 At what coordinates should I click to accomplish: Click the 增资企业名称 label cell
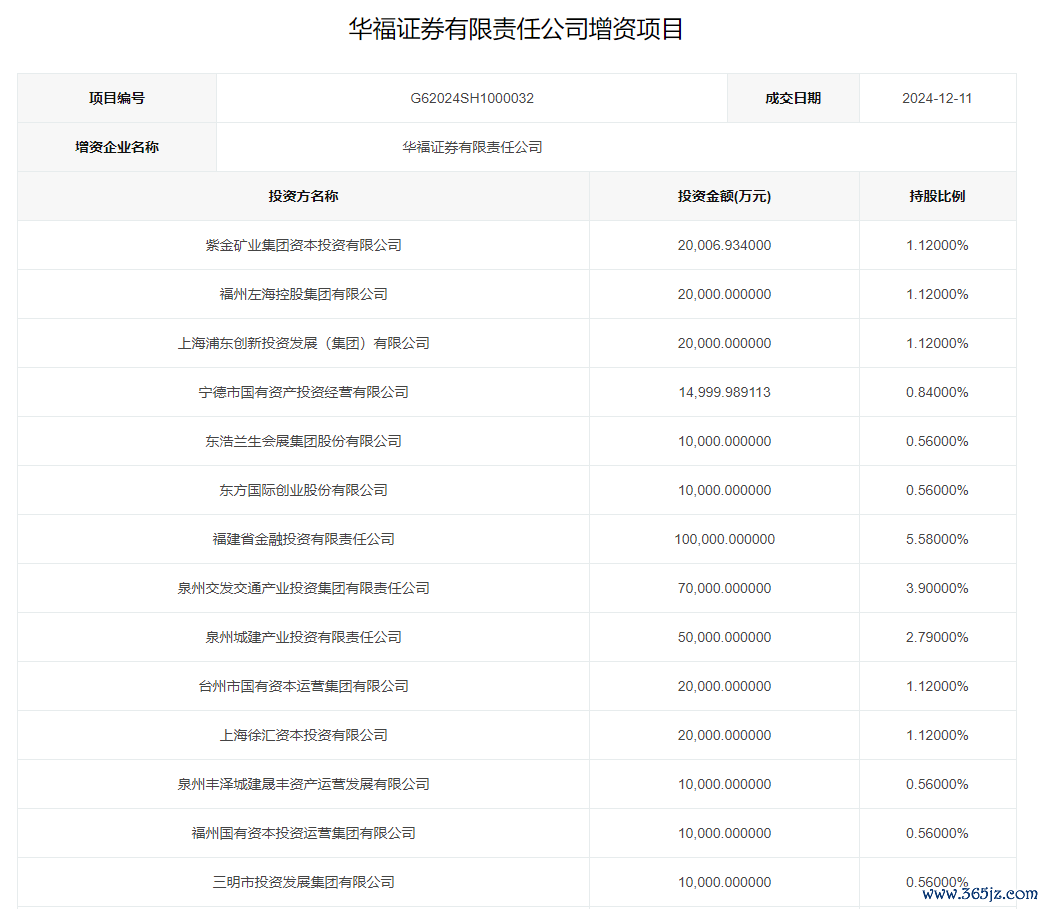pyautogui.click(x=117, y=147)
